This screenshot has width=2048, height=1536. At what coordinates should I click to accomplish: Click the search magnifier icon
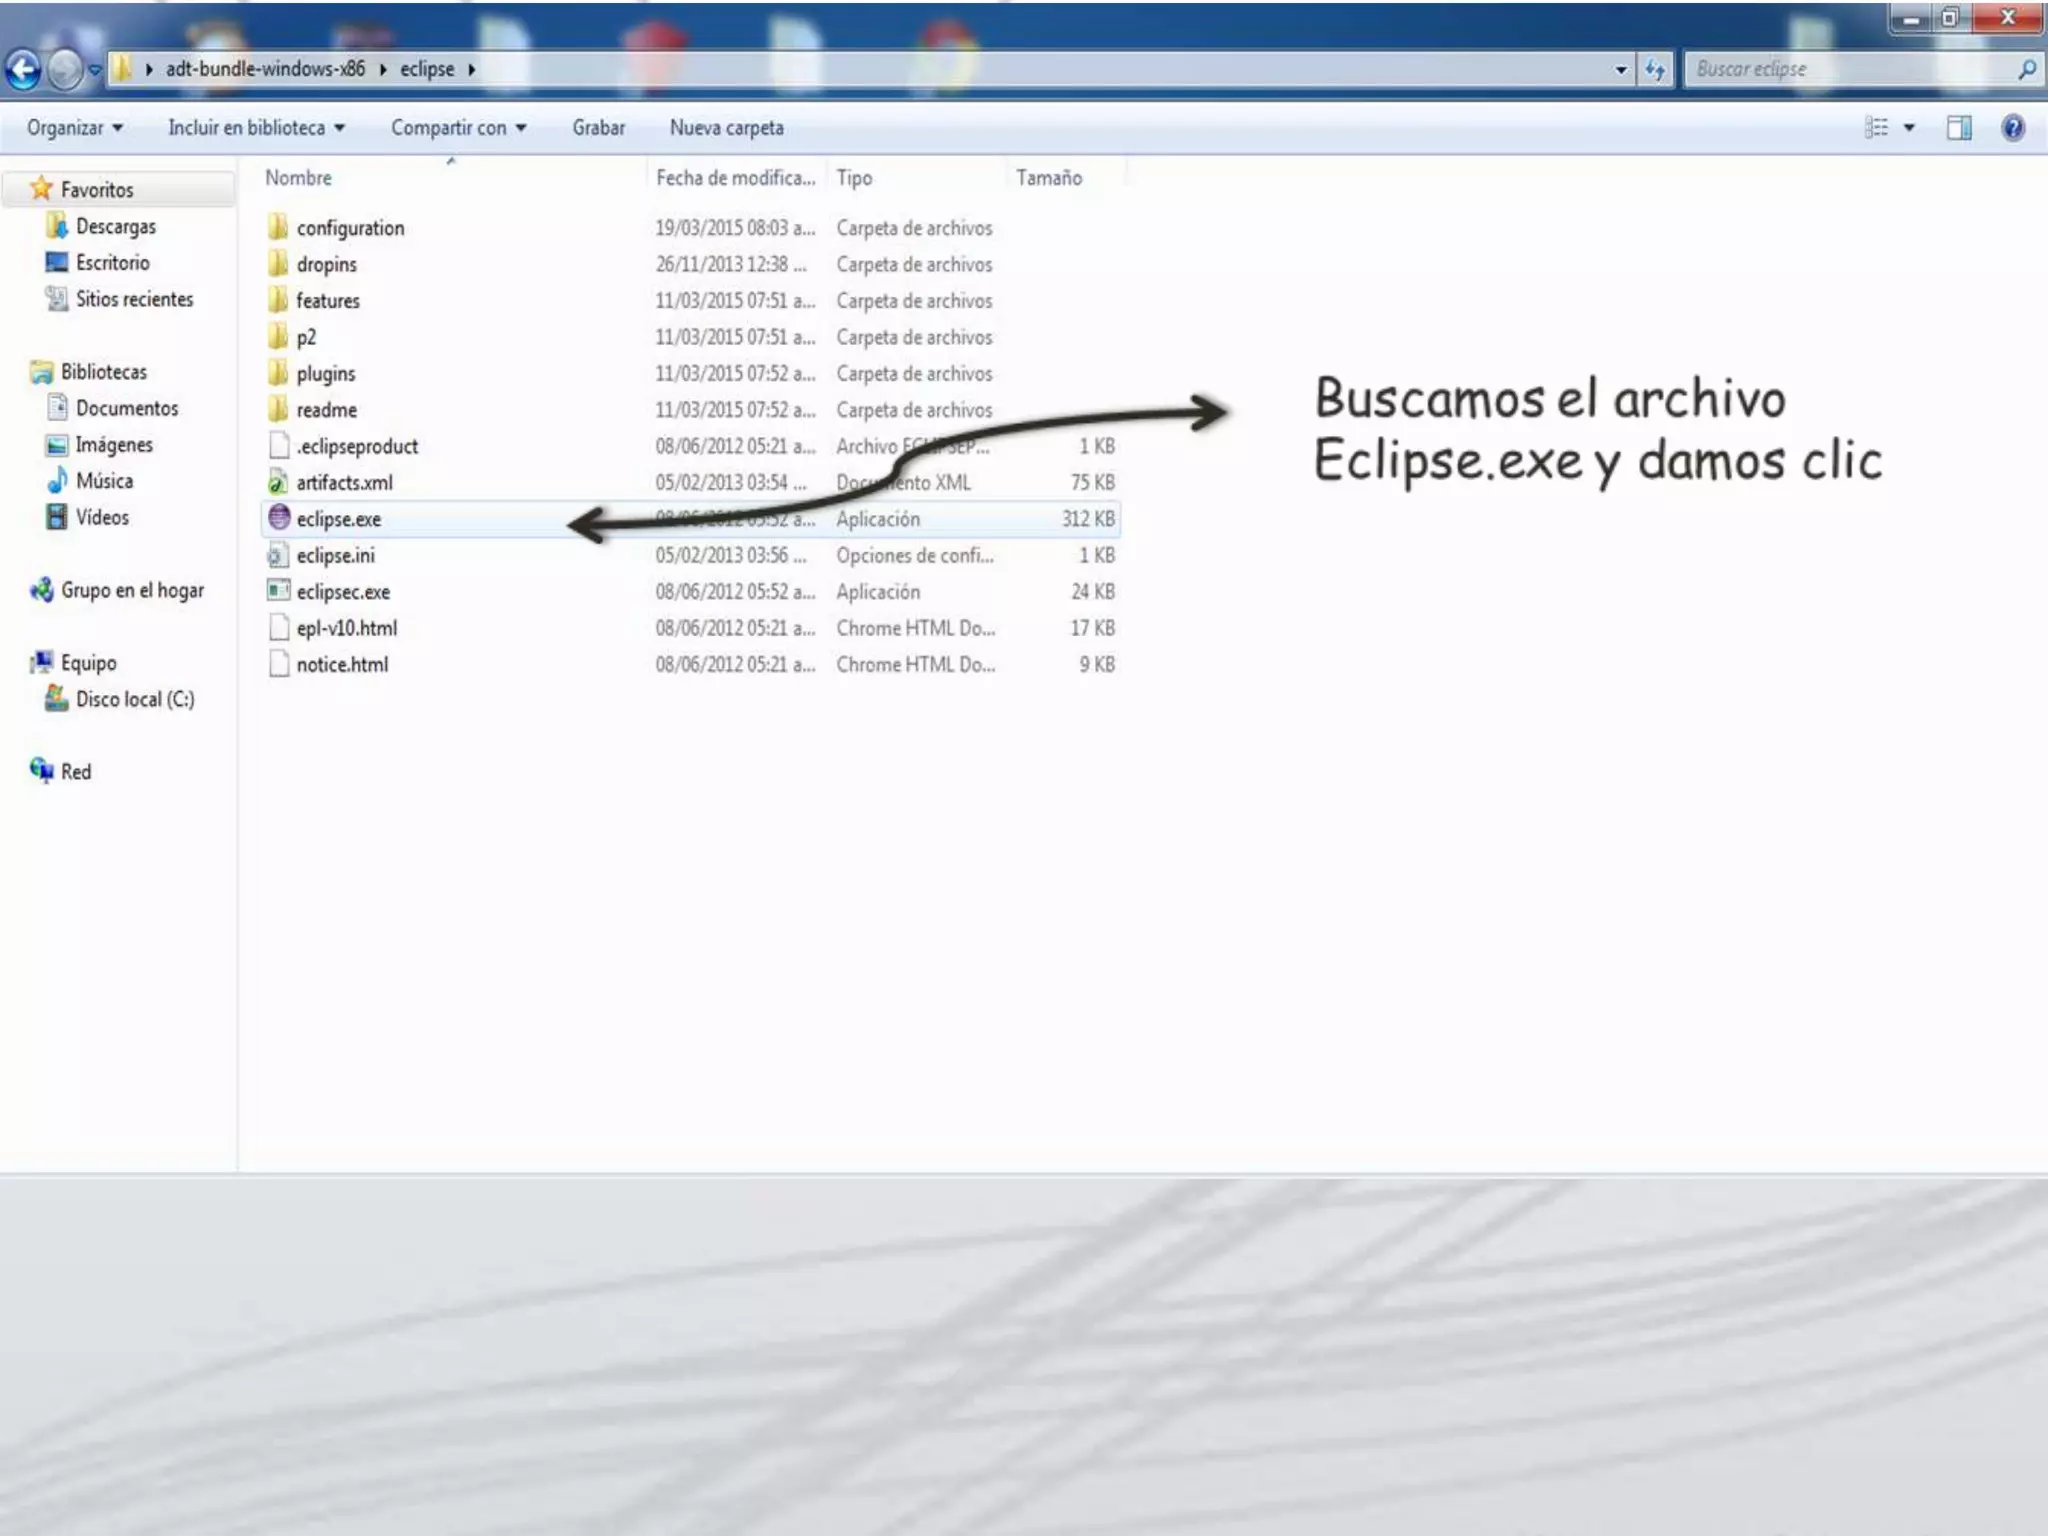2026,69
